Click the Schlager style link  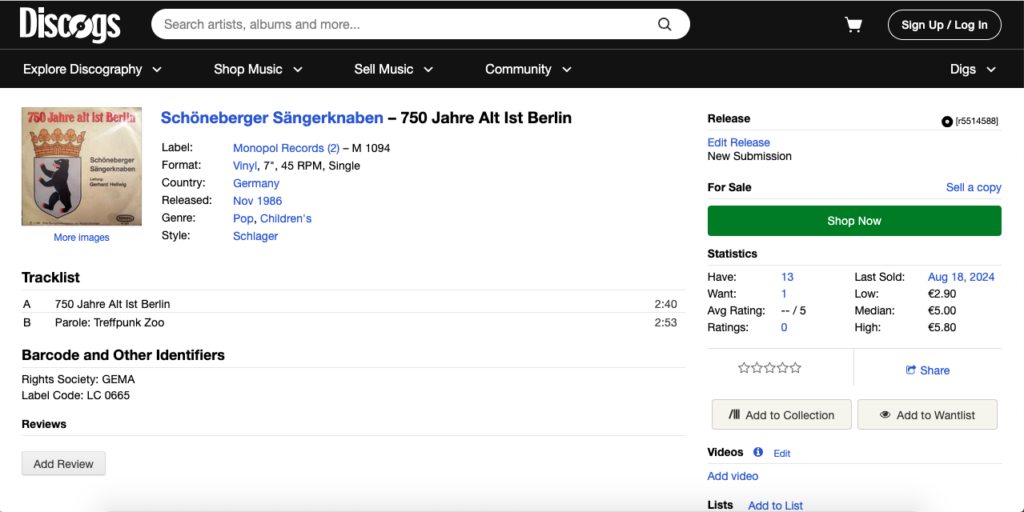(255, 236)
